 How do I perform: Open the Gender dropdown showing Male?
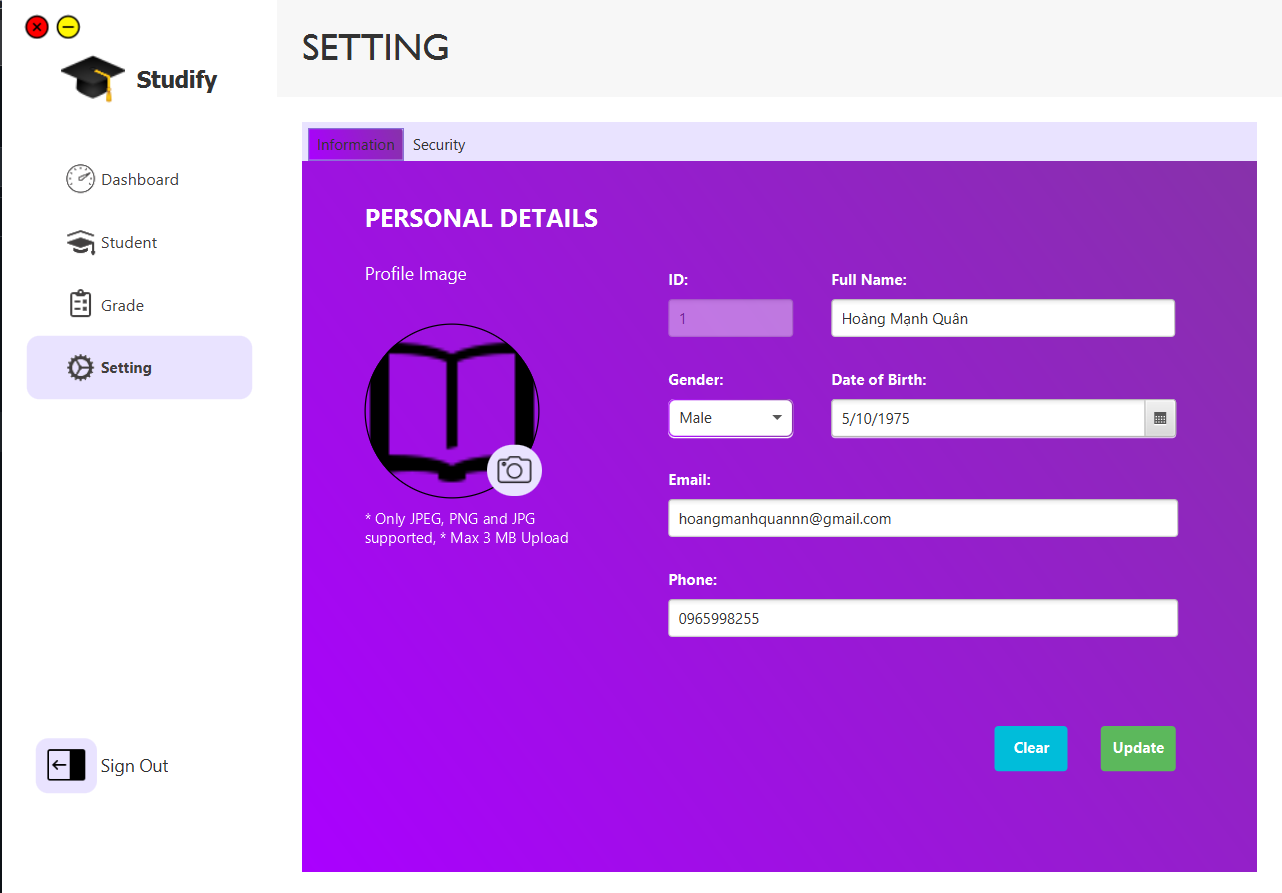[x=730, y=418]
